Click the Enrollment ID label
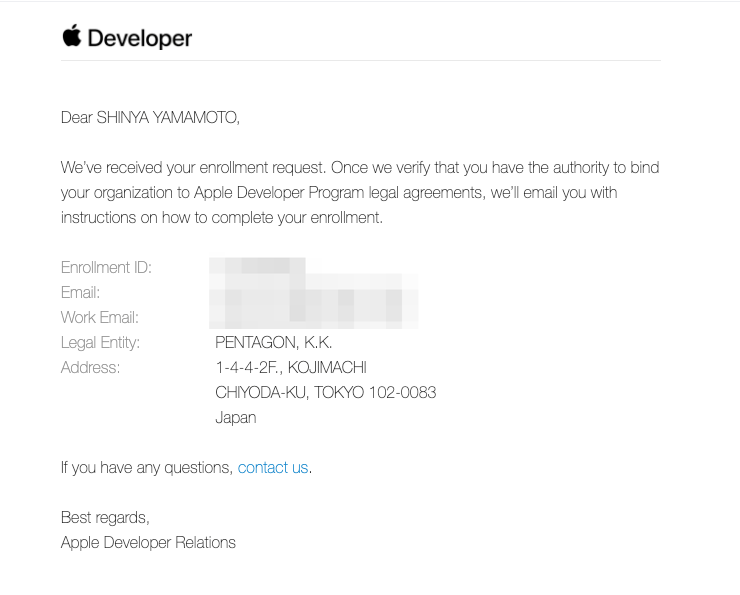This screenshot has width=740, height=595. pos(106,268)
